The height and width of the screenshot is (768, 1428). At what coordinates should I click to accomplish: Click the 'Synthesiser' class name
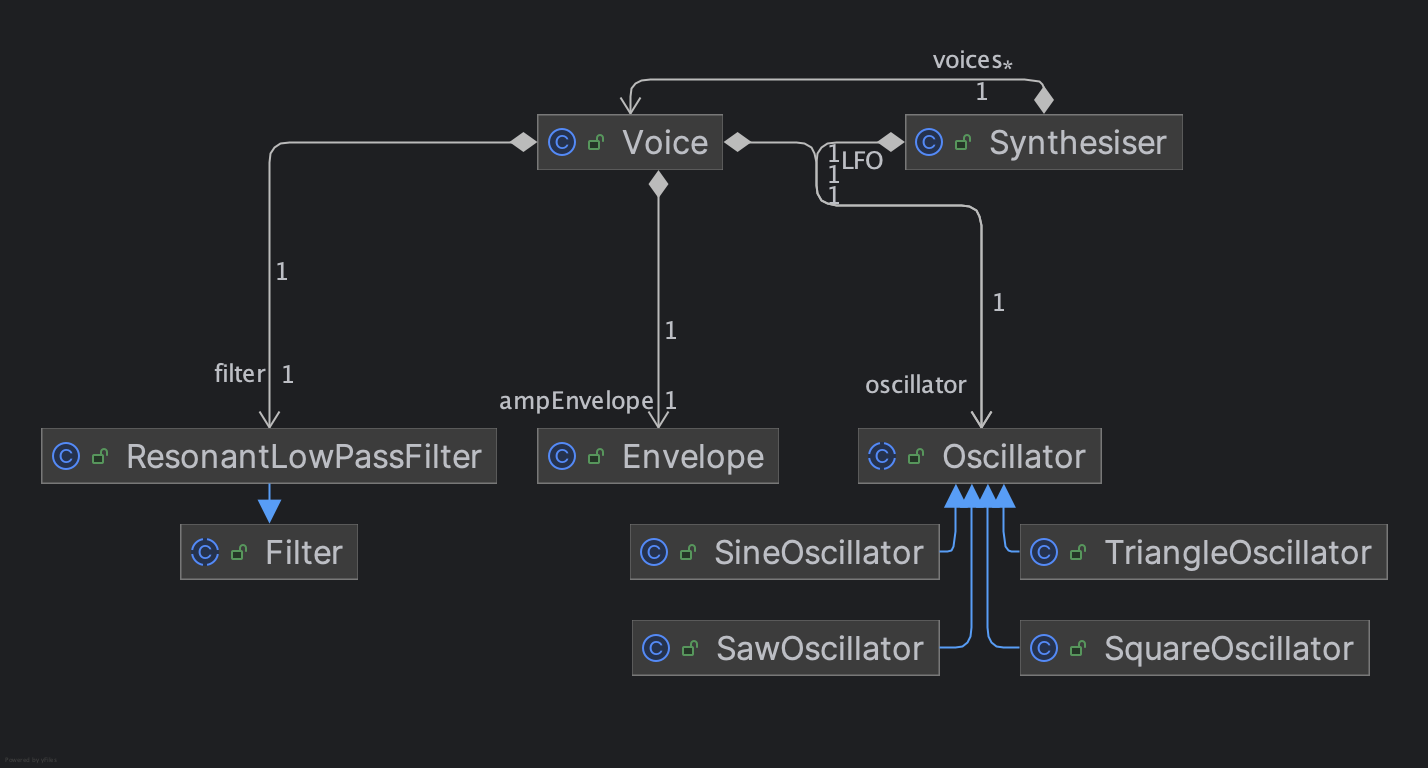tap(1078, 143)
